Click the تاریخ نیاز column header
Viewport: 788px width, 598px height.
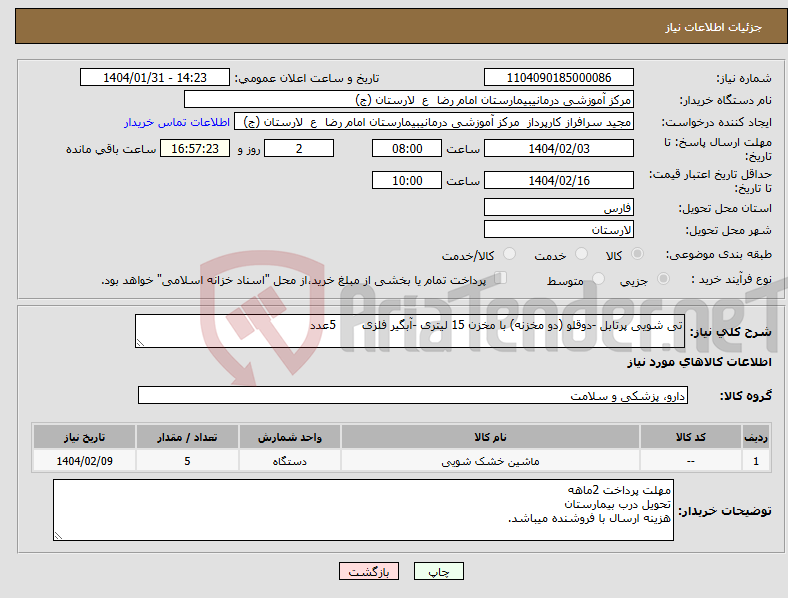point(84,437)
